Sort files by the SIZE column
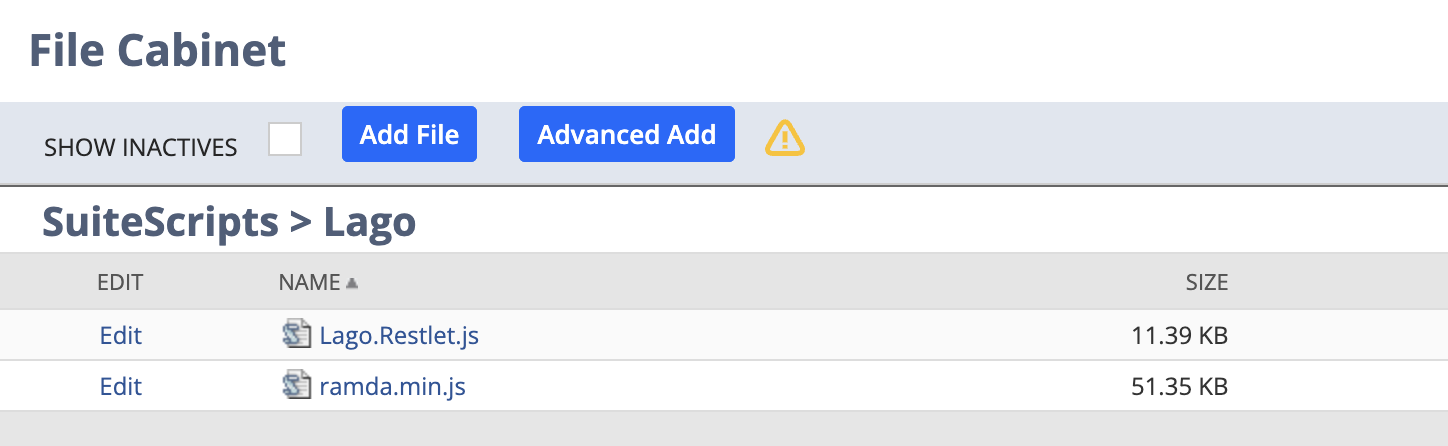The height and width of the screenshot is (446, 1448). click(1206, 283)
